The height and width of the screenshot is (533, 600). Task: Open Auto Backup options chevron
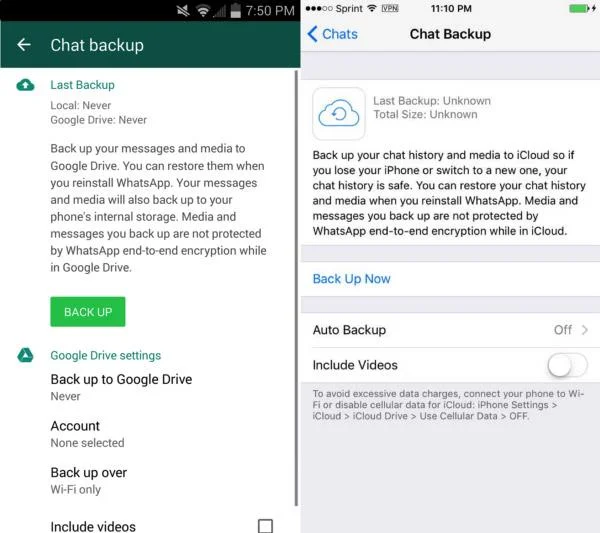tap(585, 330)
